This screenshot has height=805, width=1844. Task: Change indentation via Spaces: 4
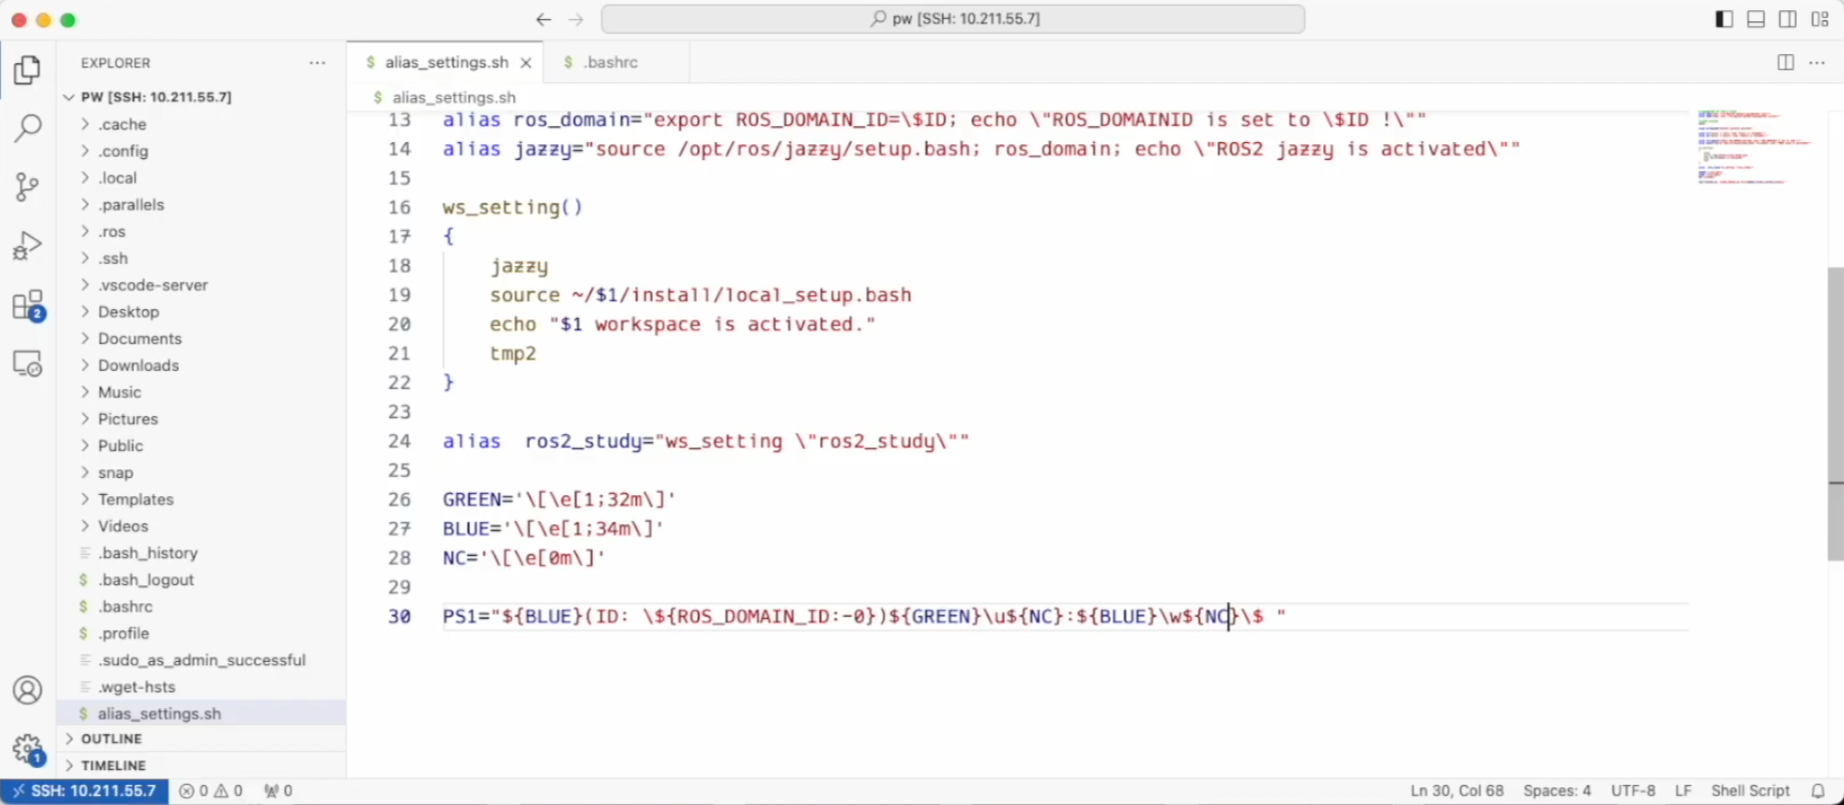tap(1557, 791)
